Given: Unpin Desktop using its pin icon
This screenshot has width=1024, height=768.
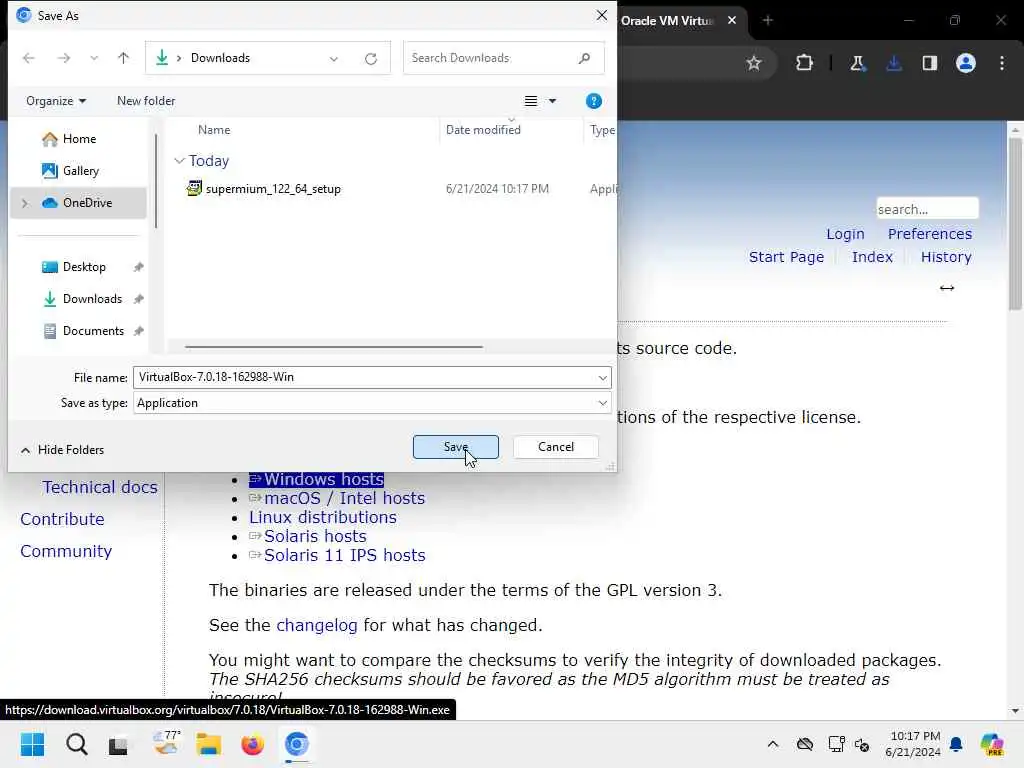Looking at the screenshot, I should [138, 267].
